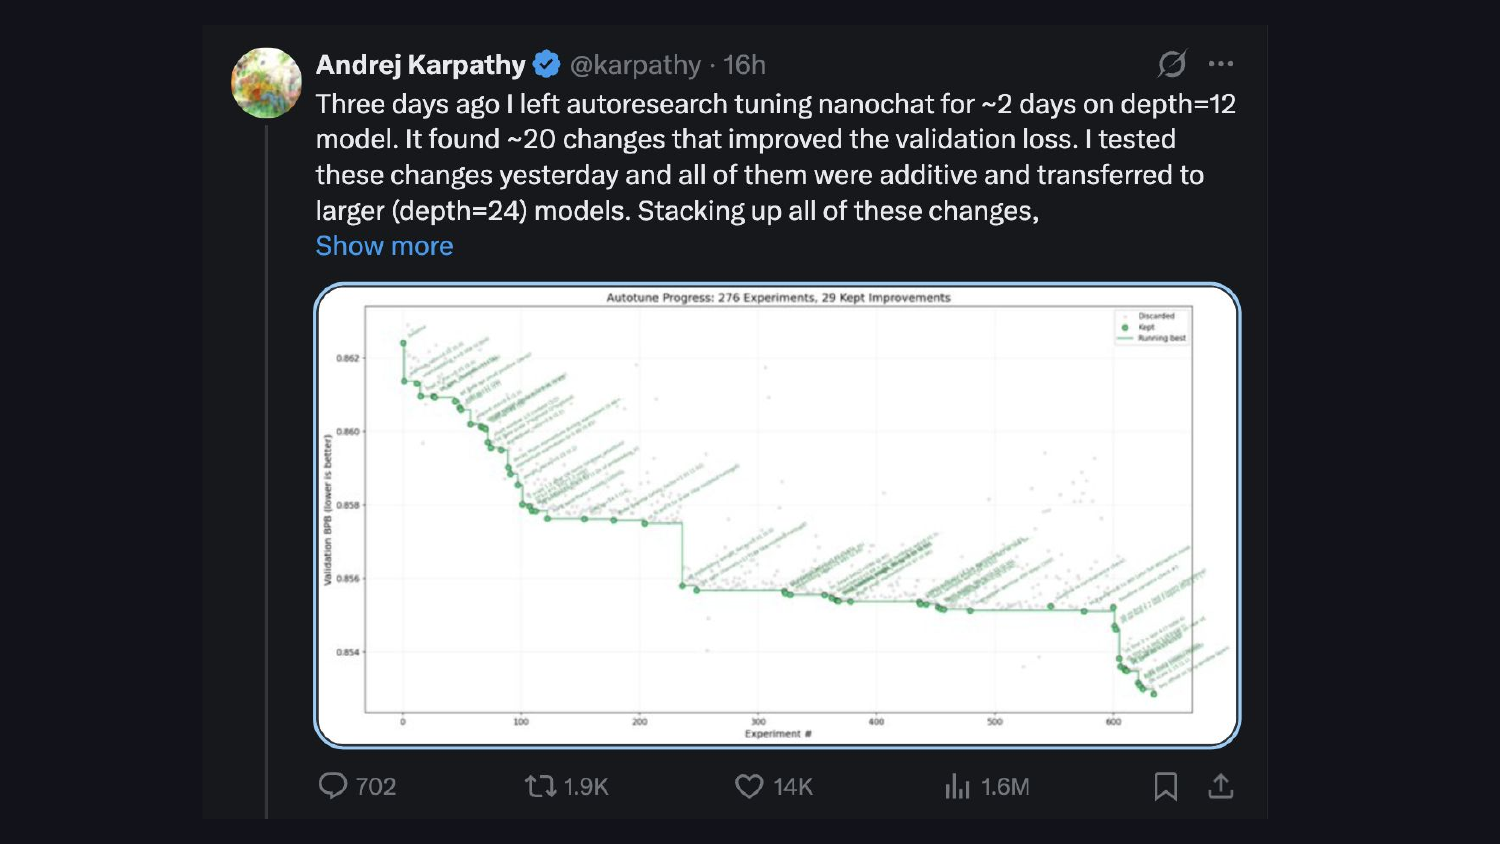1500x844 pixels.
Task: Click the Andrej Karpathy display name
Action: pos(420,65)
